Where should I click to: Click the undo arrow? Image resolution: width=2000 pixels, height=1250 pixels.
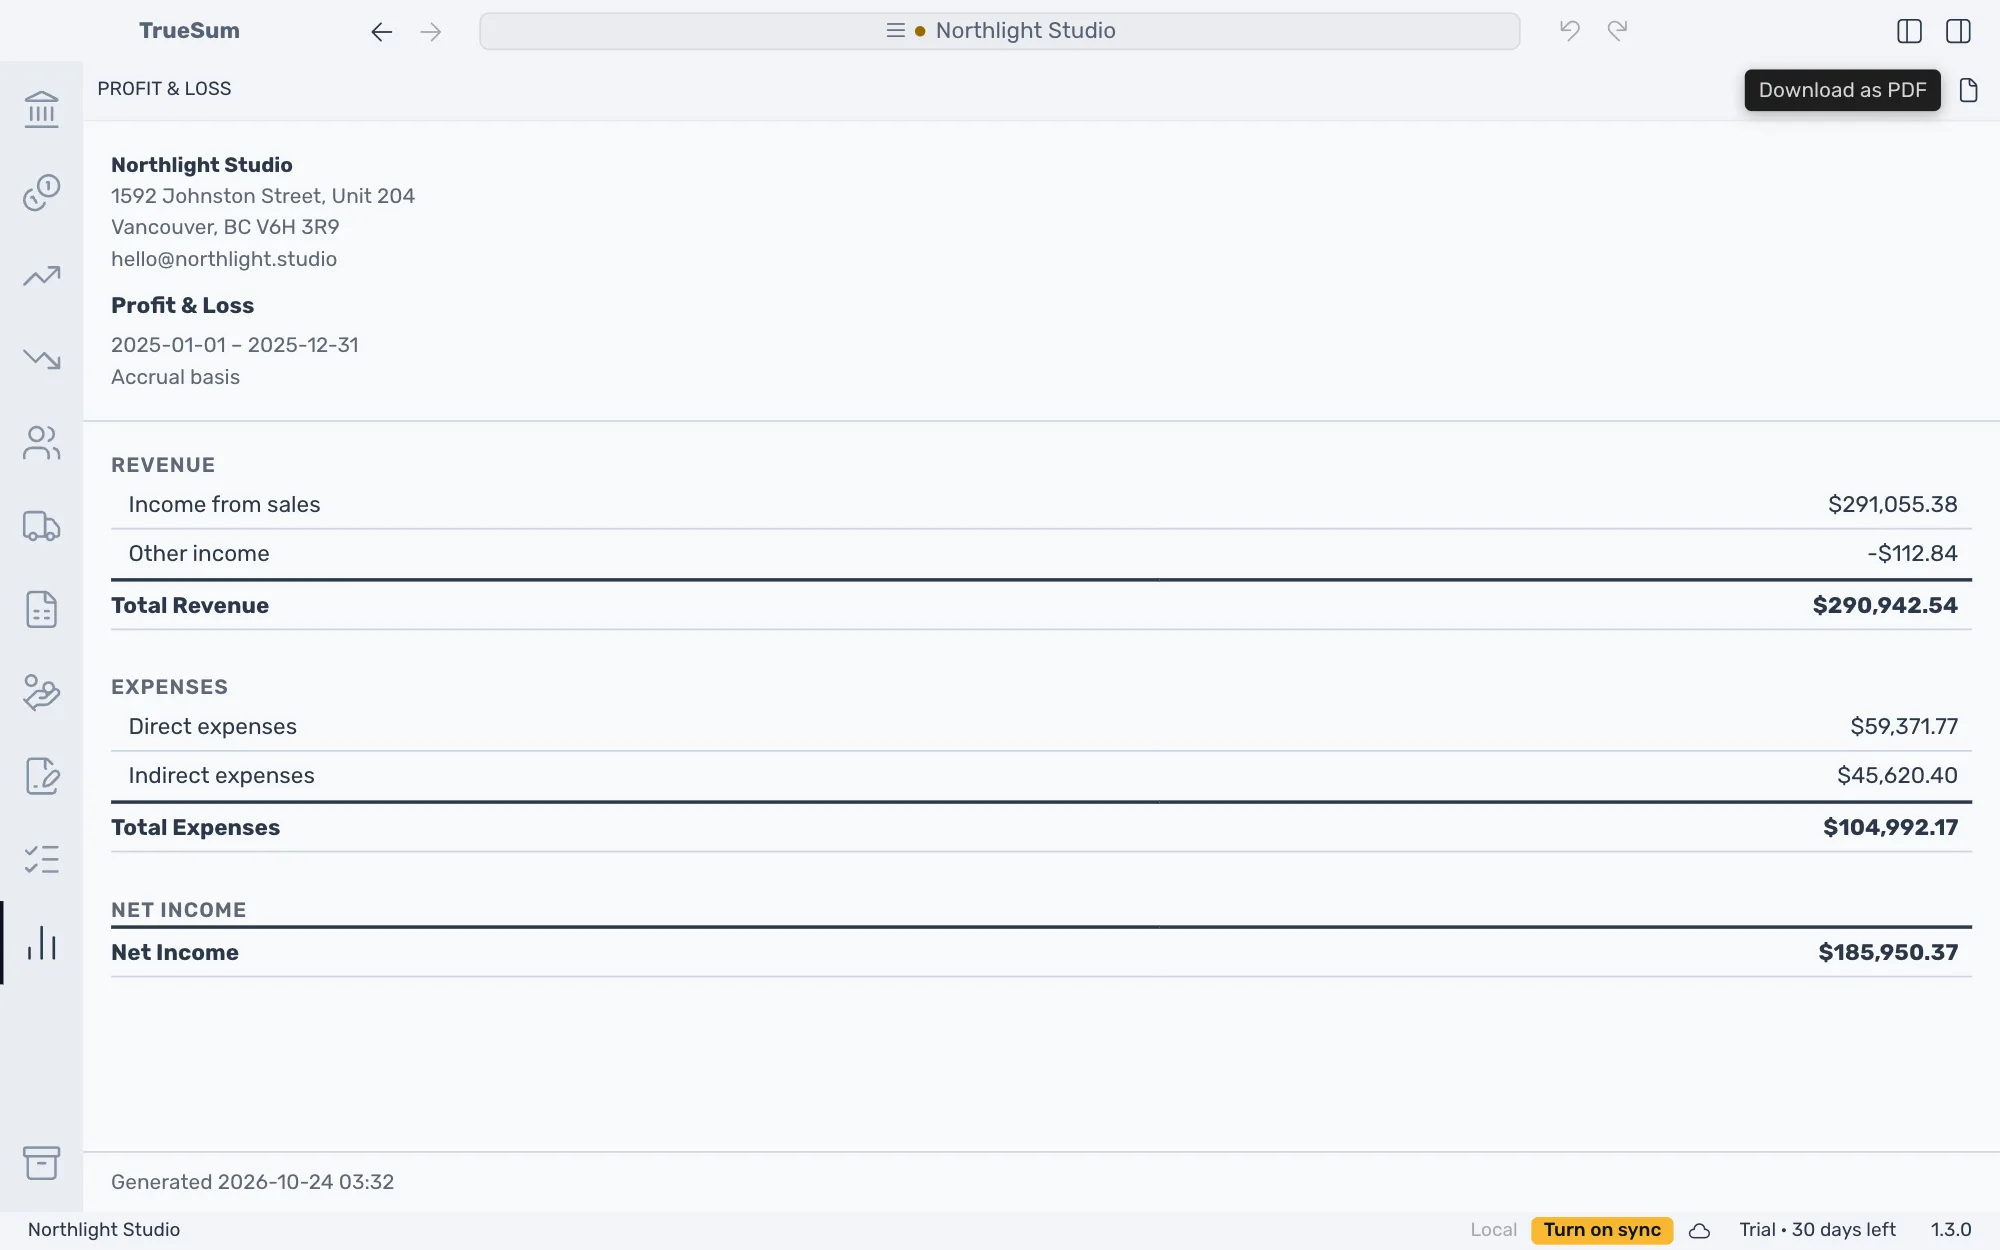click(x=1570, y=31)
